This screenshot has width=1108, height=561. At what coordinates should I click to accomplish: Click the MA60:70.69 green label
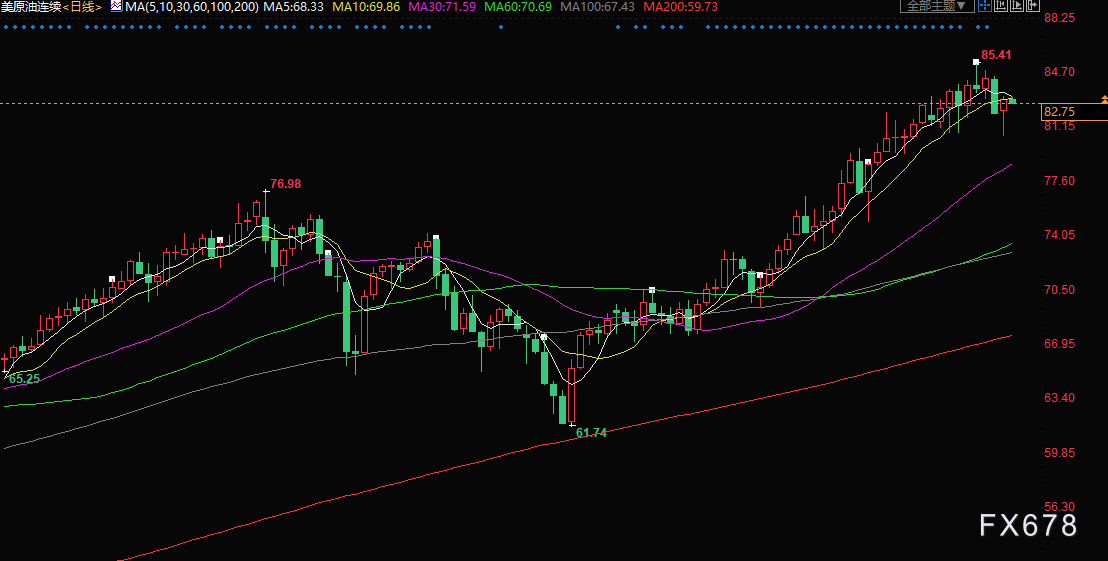(x=518, y=7)
